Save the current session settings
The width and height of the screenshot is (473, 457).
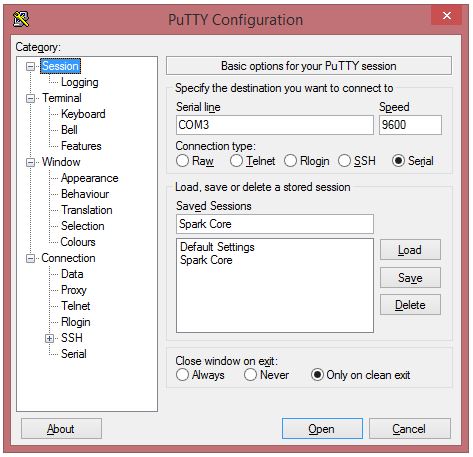tap(410, 278)
